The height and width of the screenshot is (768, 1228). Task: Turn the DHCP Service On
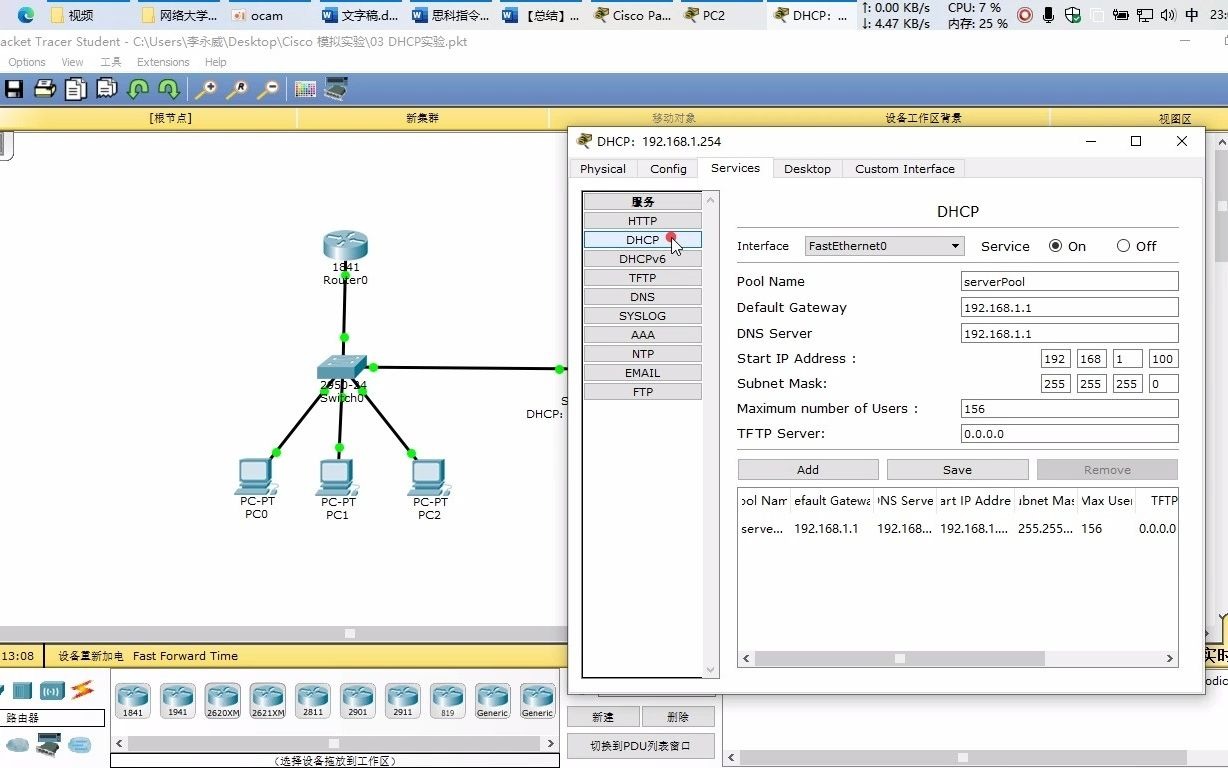[1055, 245]
